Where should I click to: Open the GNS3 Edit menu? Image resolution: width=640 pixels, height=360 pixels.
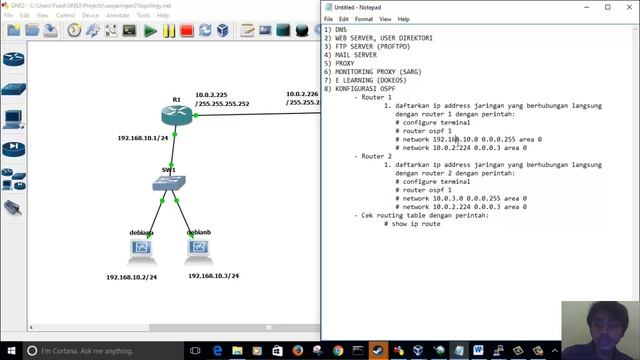coord(24,15)
